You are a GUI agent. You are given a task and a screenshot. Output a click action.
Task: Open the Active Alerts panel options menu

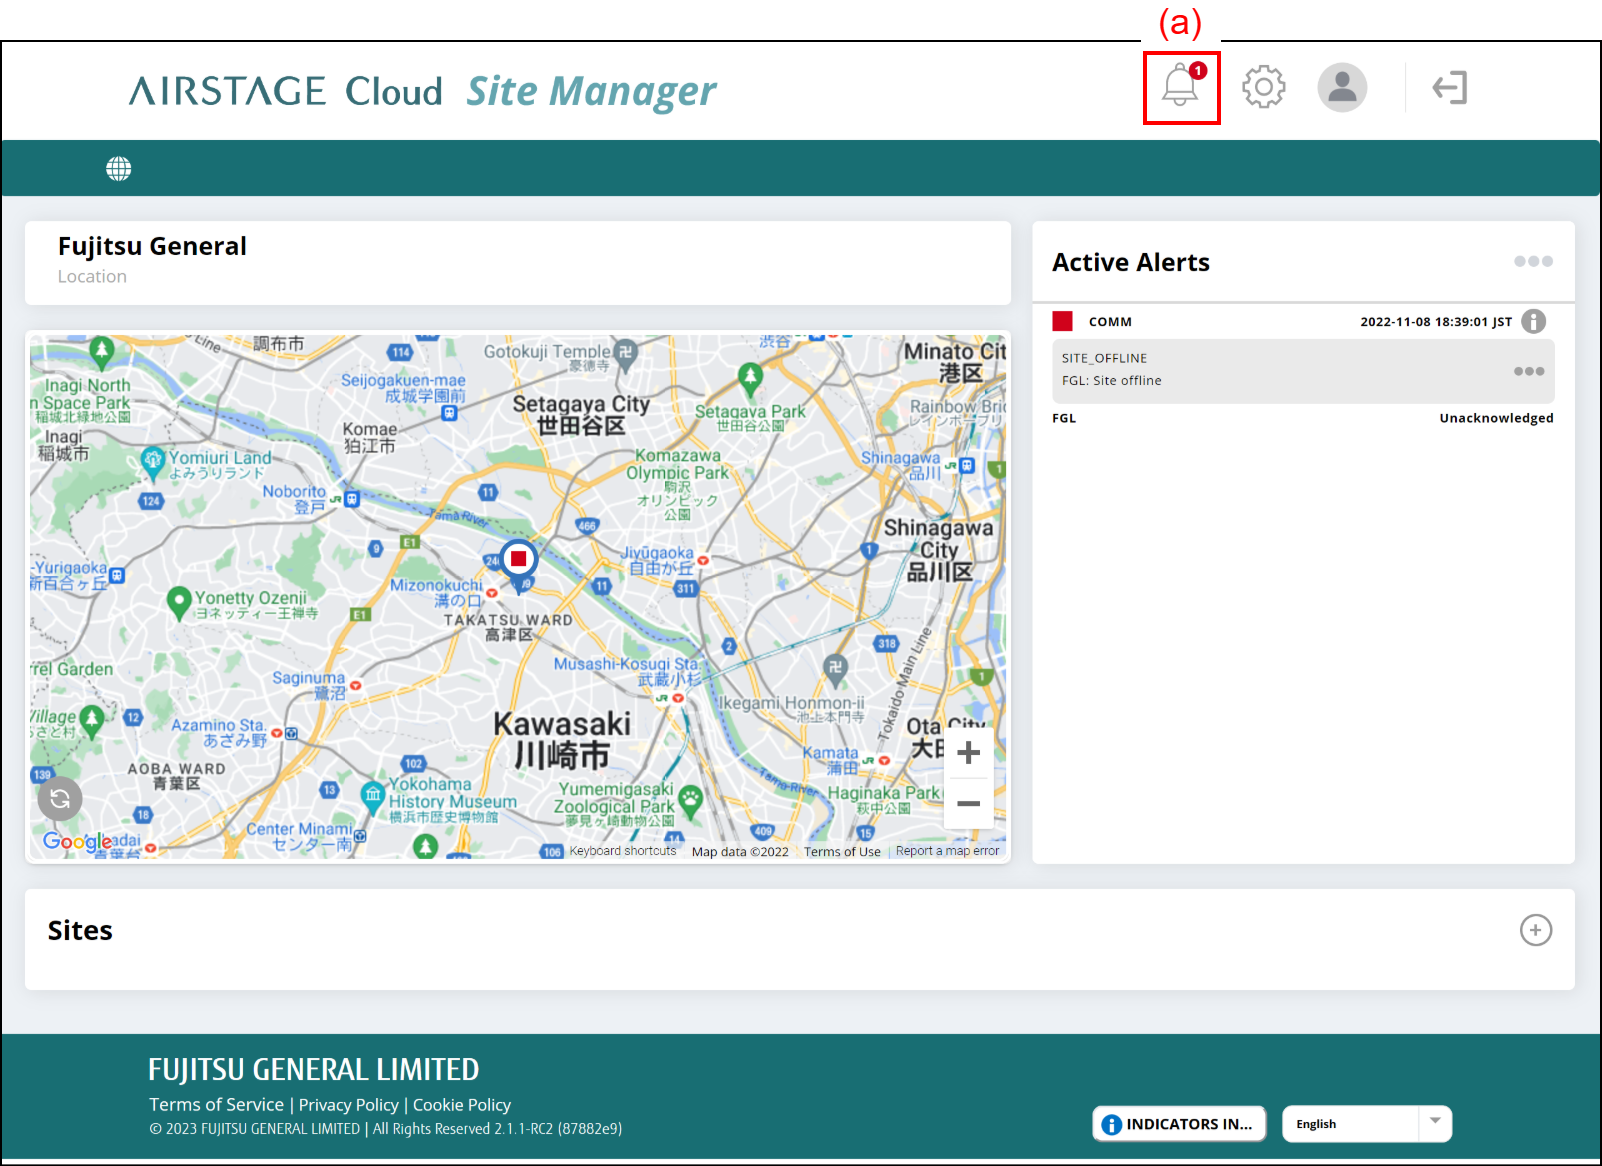click(x=1532, y=261)
